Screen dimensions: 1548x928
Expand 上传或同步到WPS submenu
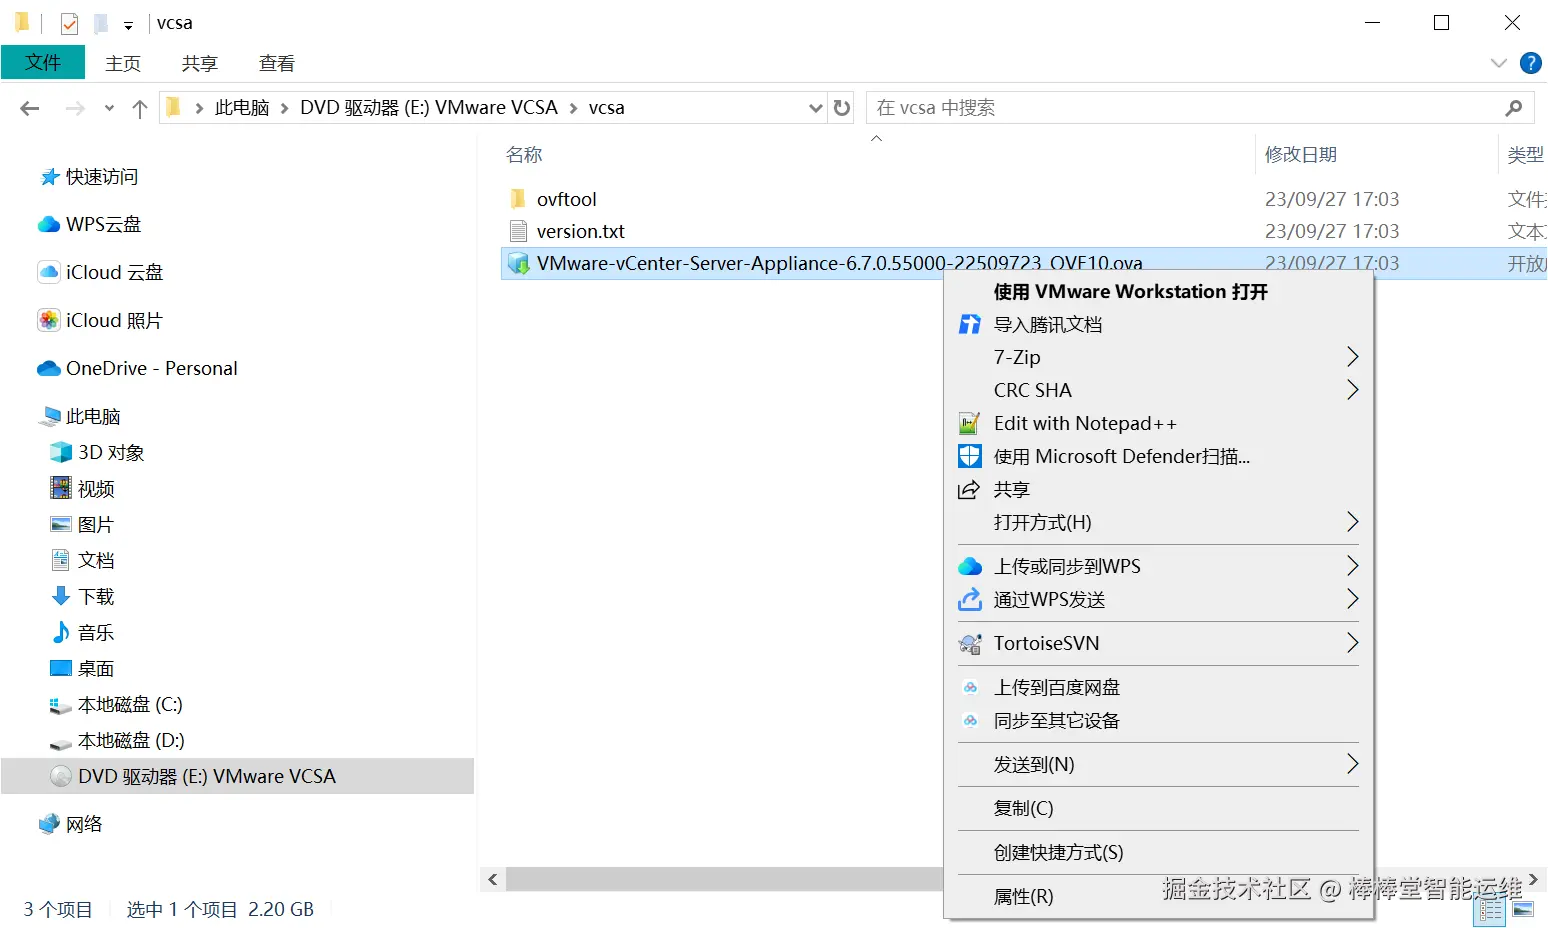pyautogui.click(x=1159, y=567)
